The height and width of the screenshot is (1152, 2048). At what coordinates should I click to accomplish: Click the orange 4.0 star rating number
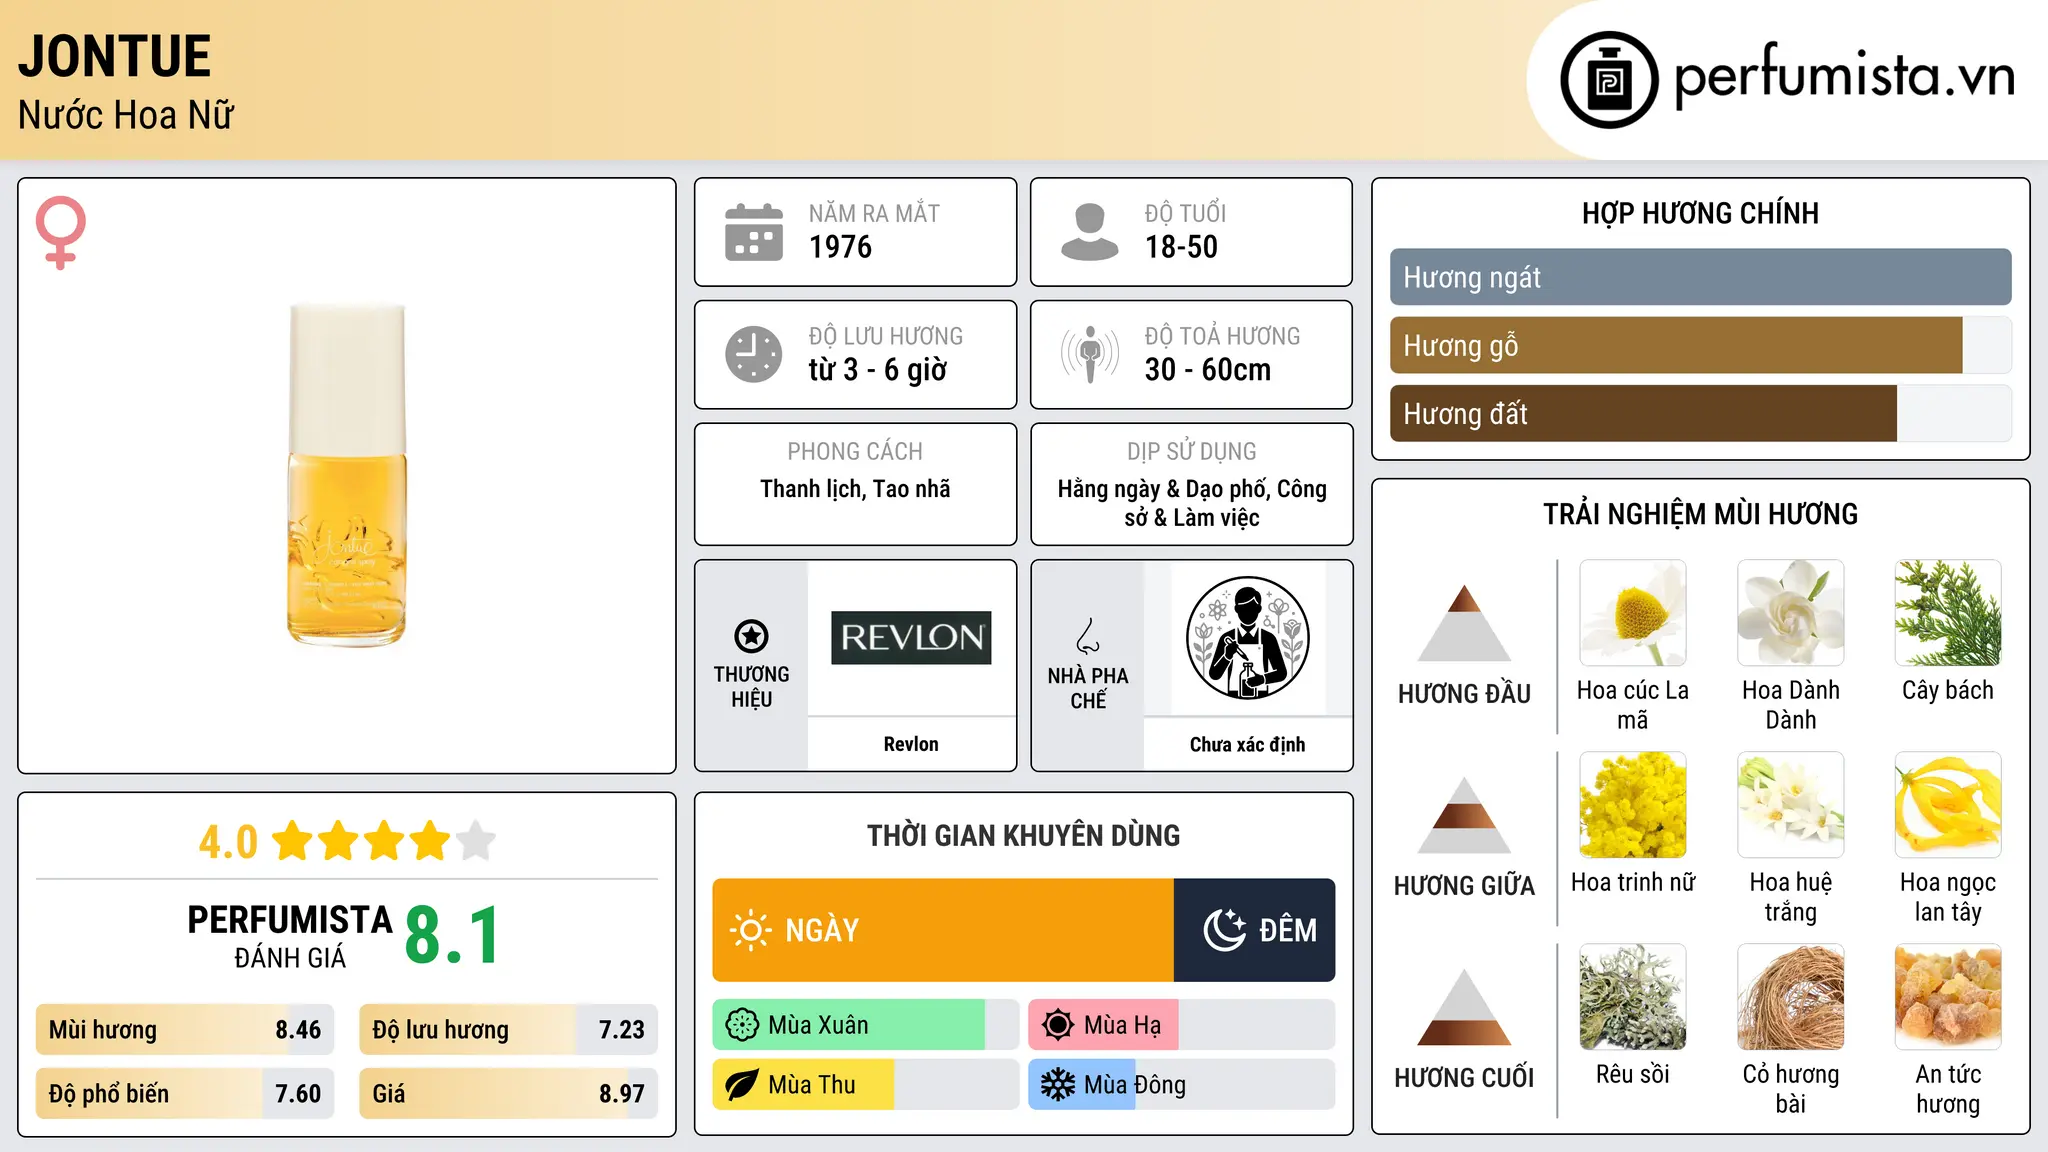pos(228,842)
